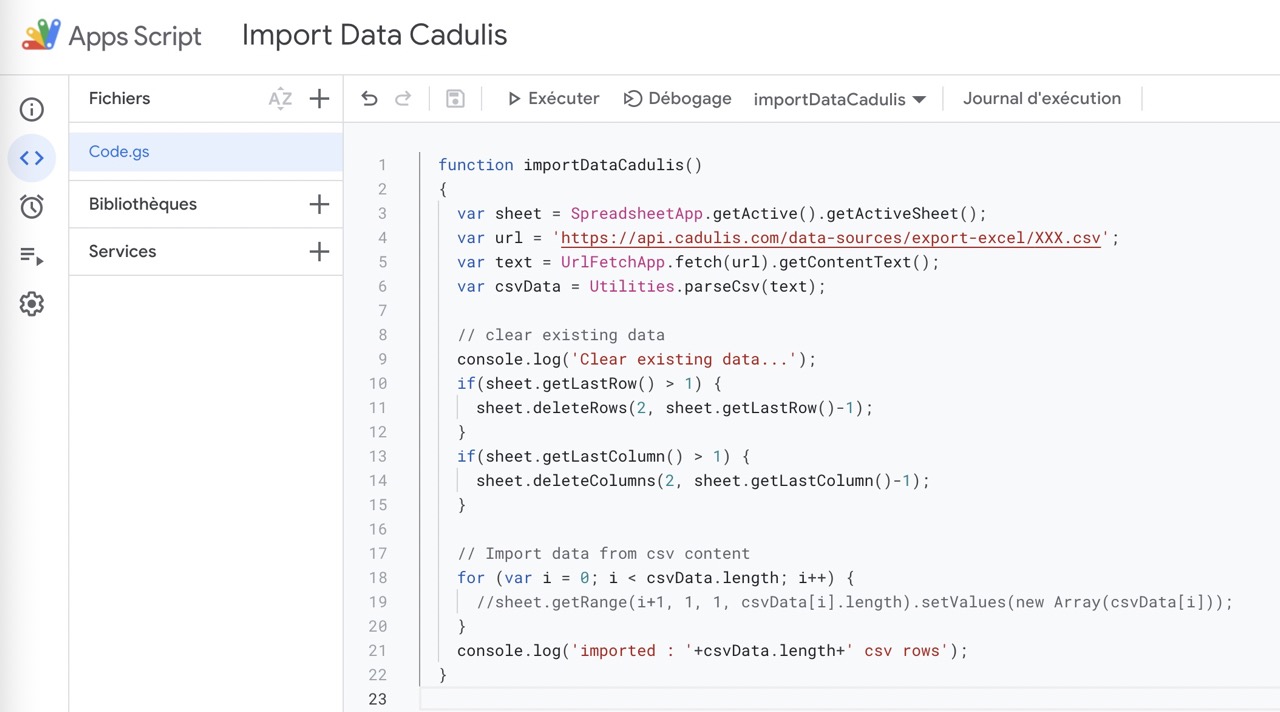Click the Import Data Cadulis project title
The width and height of the screenshot is (1280, 712).
pyautogui.click(x=374, y=35)
